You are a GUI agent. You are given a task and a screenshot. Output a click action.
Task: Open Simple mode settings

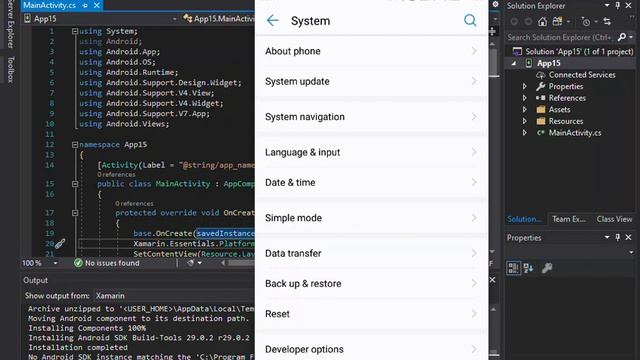[x=371, y=218]
